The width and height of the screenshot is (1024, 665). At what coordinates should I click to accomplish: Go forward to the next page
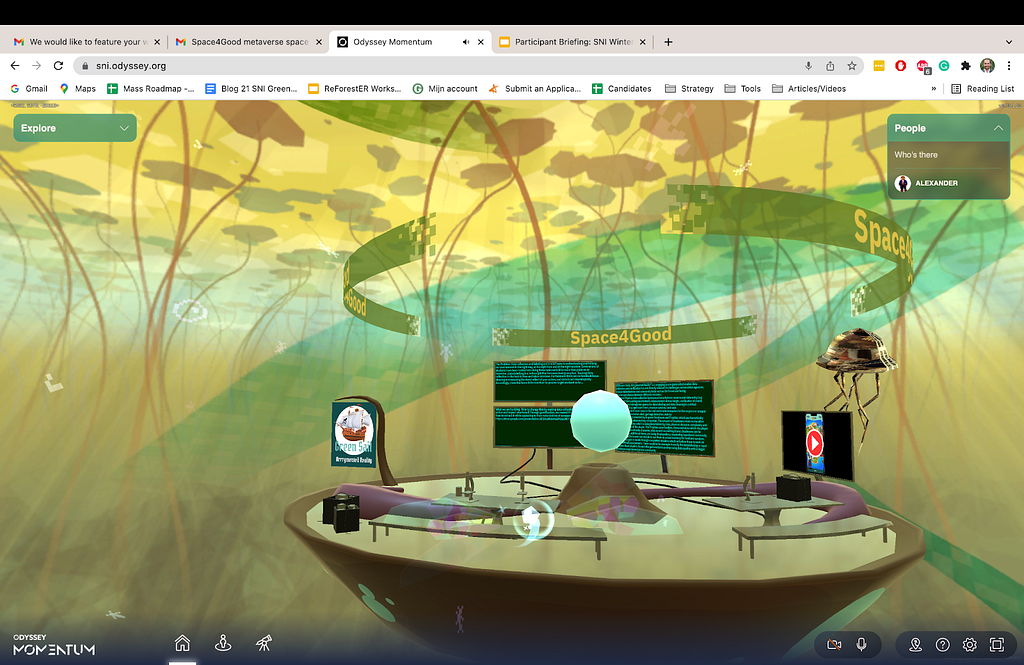[x=37, y=65]
